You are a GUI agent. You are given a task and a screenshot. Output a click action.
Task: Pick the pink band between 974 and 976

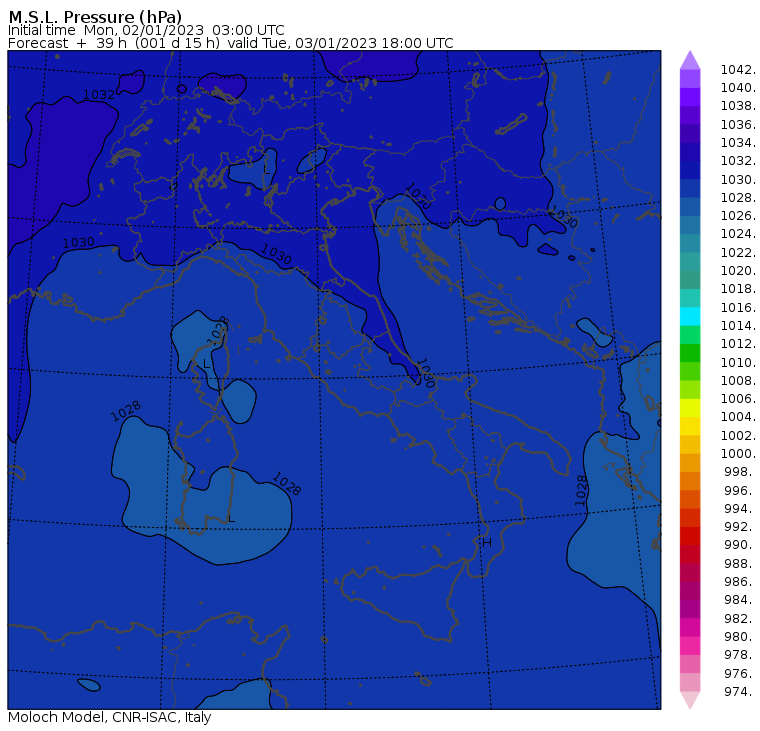(690, 682)
